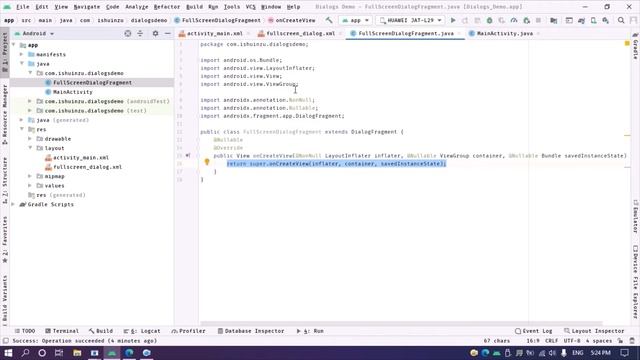The width and height of the screenshot is (640, 360).
Task: Open the Refactor menu
Action: (x=167, y=7)
